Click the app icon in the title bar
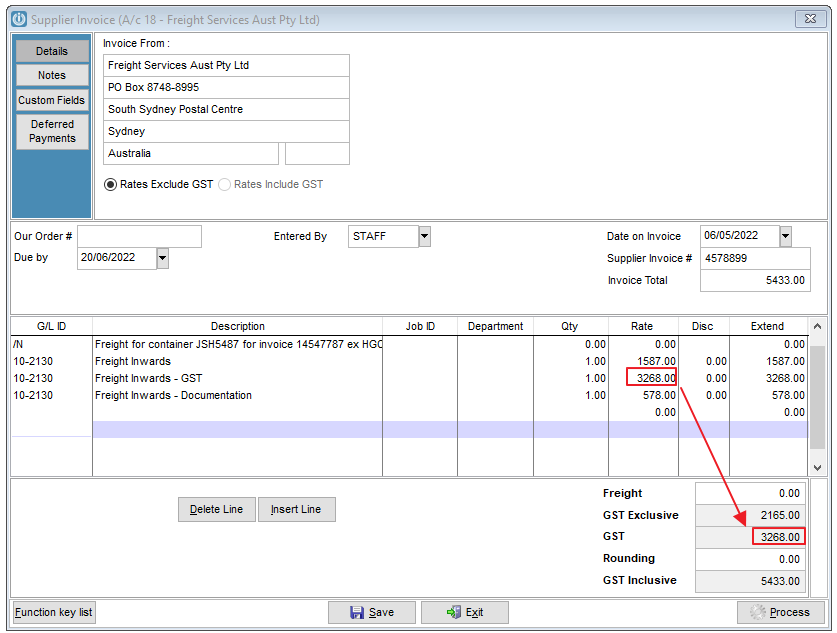This screenshot has width=837, height=633. pos(19,19)
